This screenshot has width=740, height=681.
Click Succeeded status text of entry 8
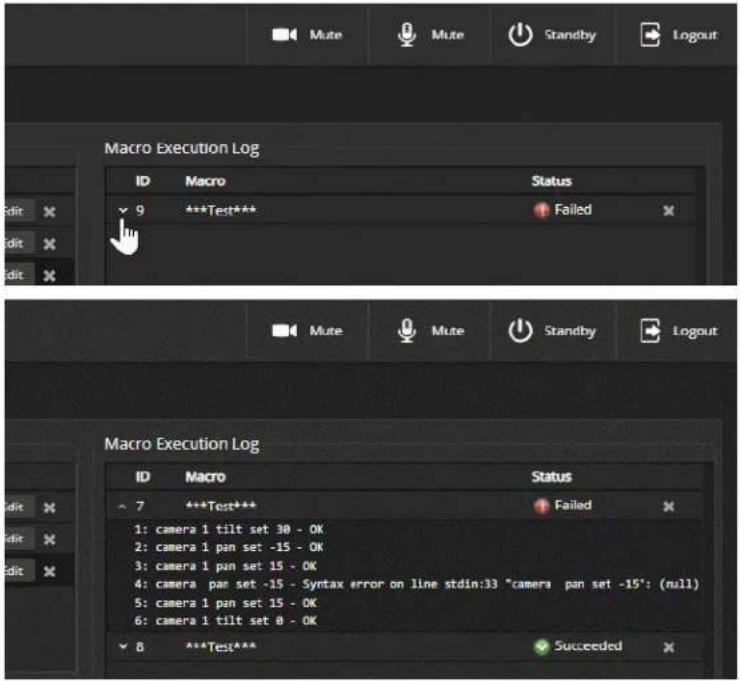[x=588, y=646]
